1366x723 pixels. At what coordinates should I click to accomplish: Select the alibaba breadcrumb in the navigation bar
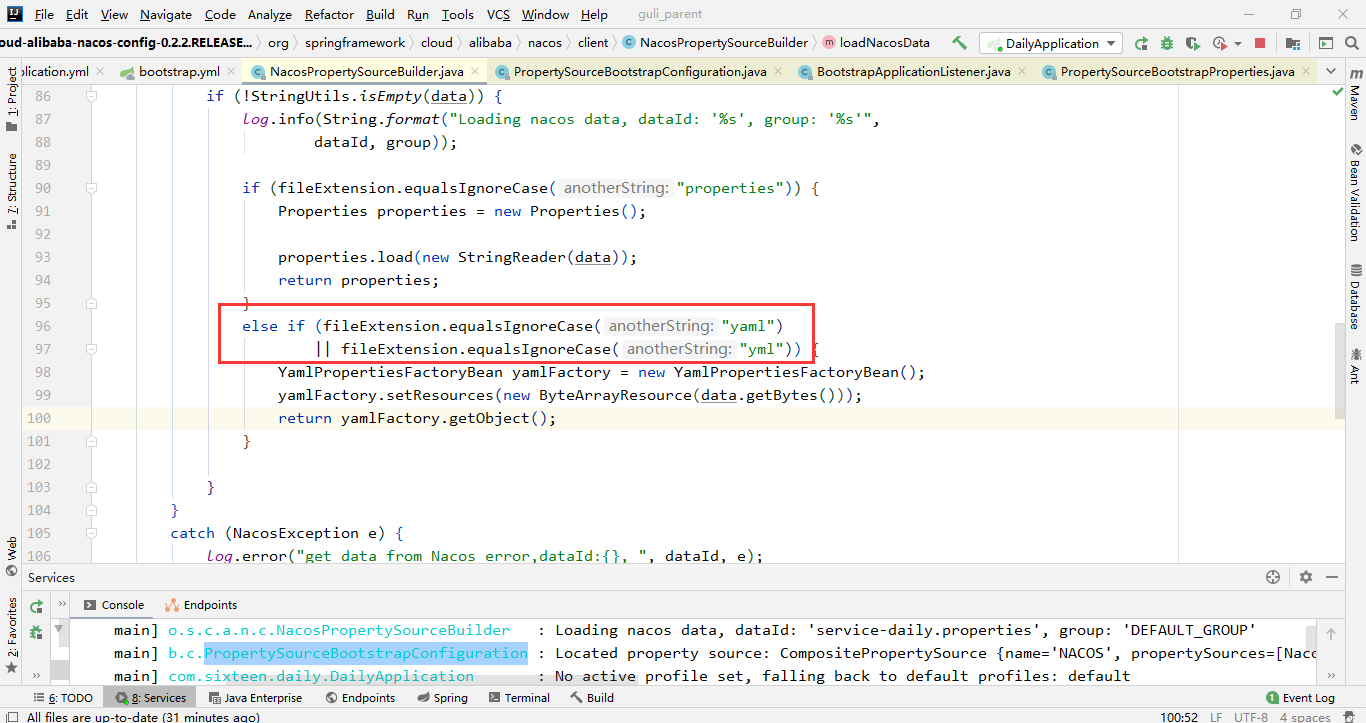[489, 43]
